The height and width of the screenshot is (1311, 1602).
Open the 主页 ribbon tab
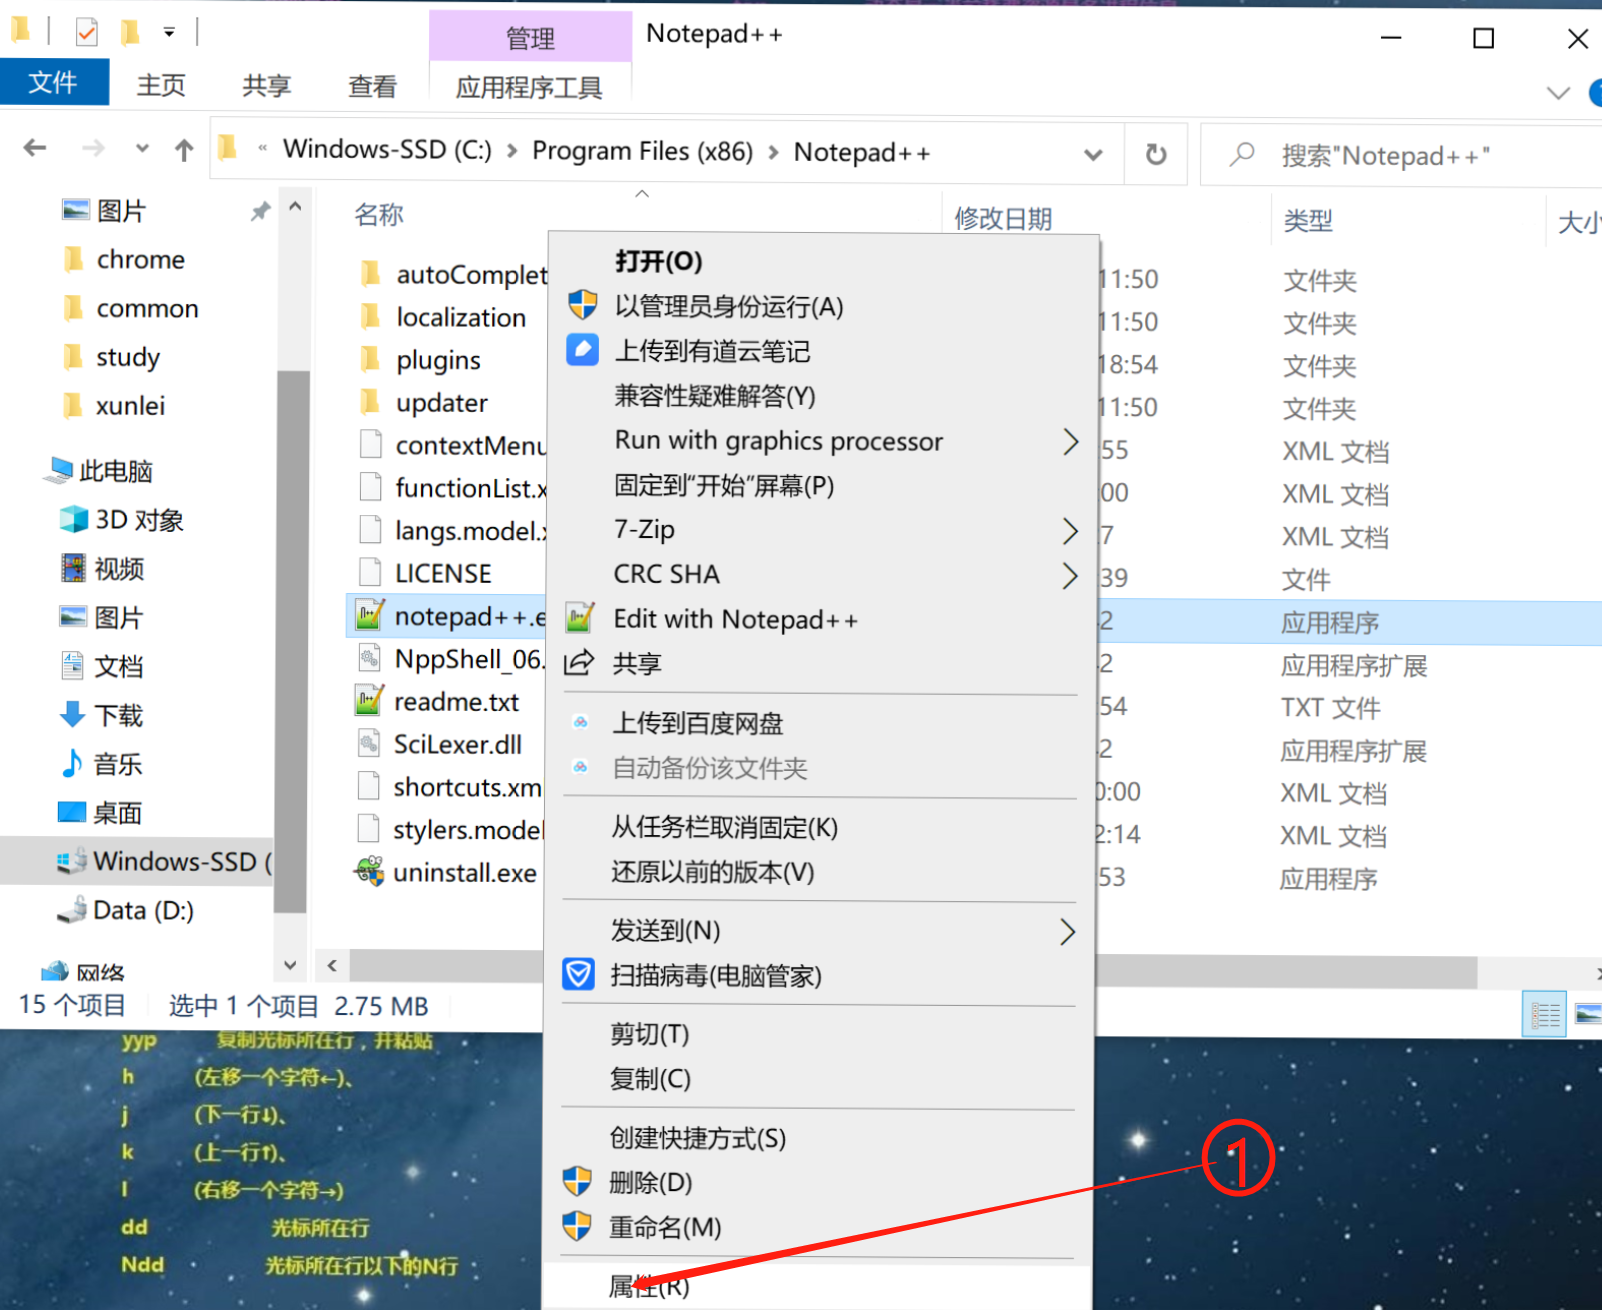(x=161, y=85)
